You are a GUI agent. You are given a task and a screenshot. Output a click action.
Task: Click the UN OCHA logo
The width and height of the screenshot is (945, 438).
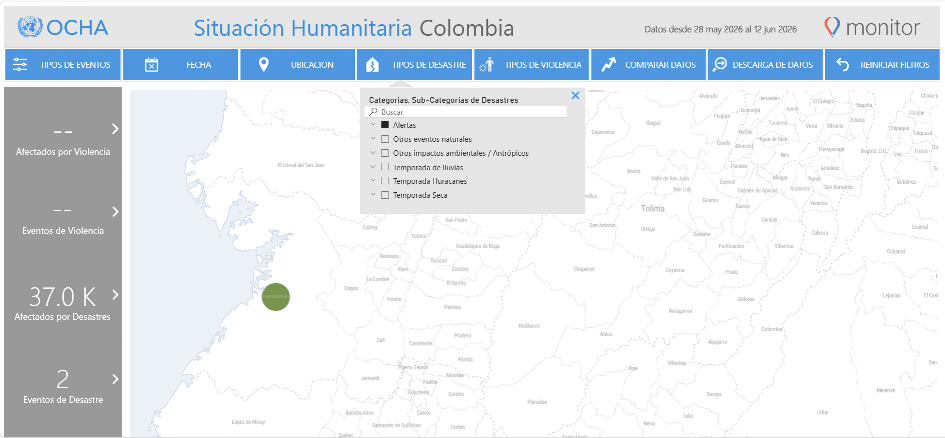coord(63,27)
